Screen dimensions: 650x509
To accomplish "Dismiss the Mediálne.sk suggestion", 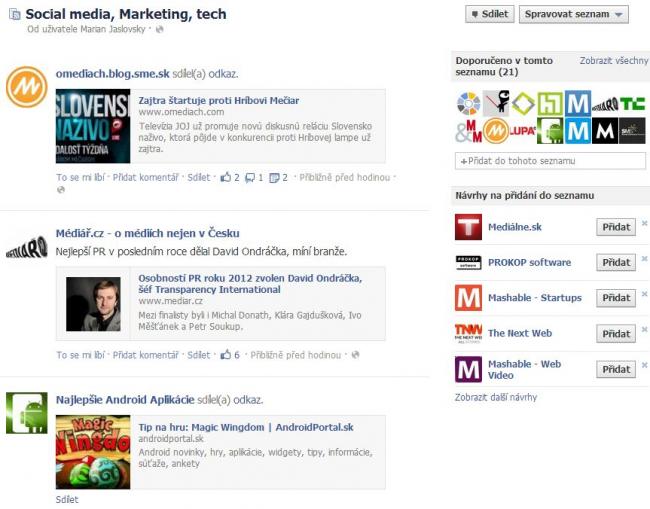I will coord(644,223).
